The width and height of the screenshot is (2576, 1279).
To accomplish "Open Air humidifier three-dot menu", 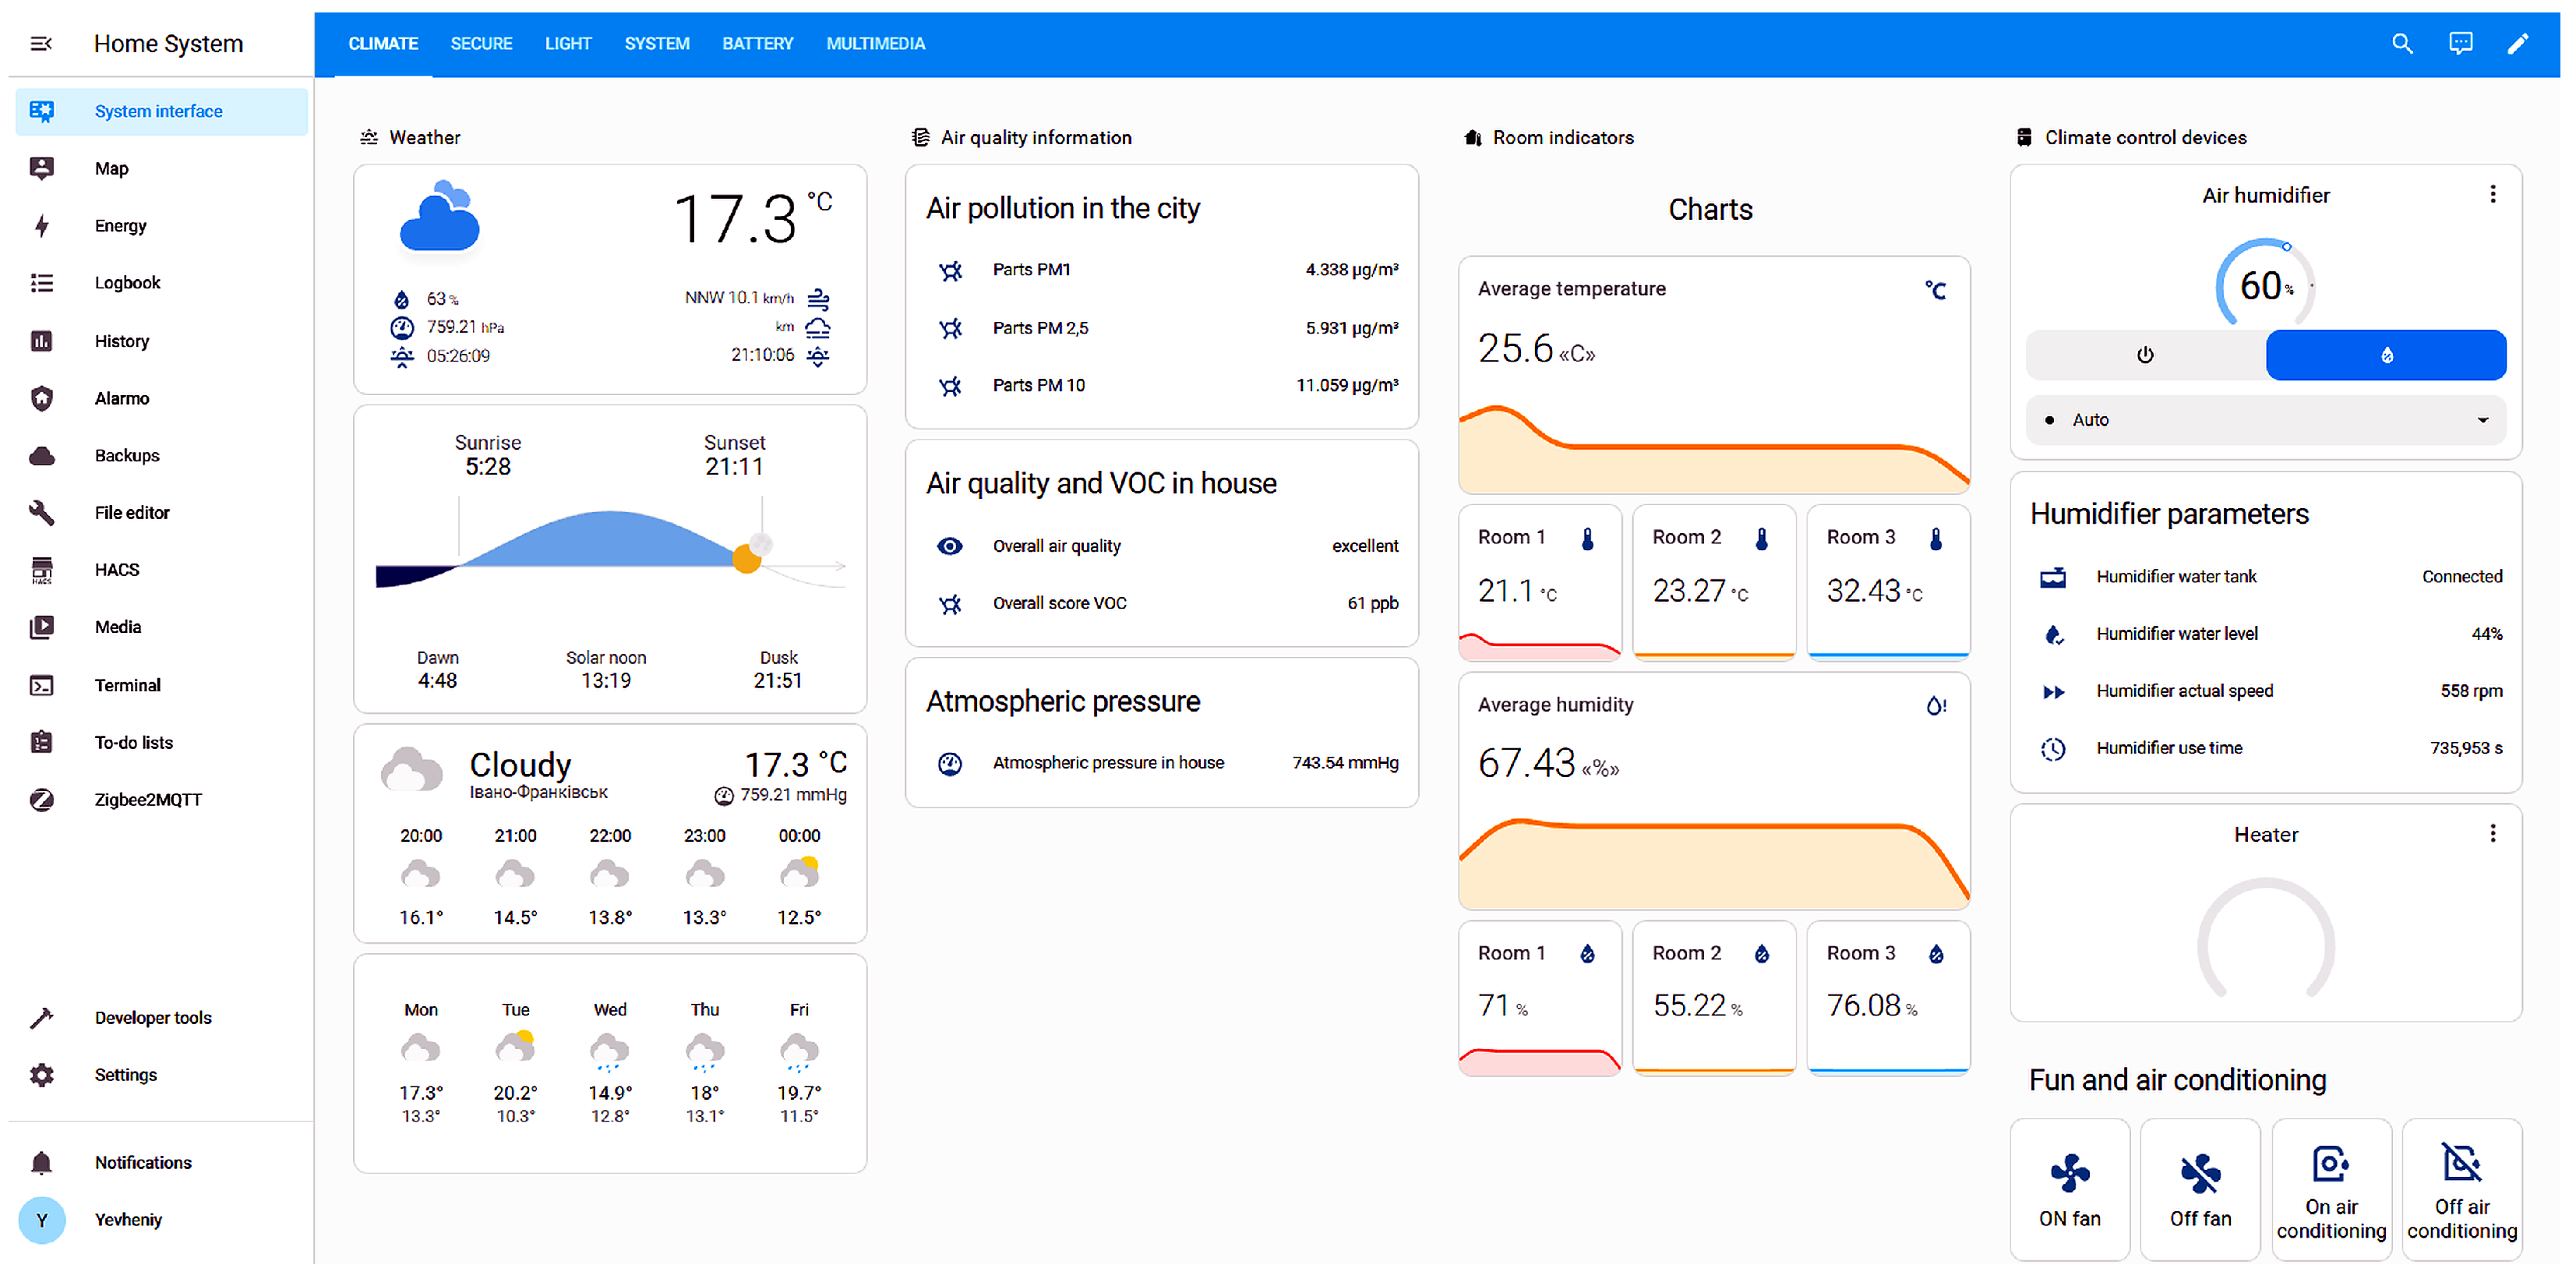I will click(2492, 194).
